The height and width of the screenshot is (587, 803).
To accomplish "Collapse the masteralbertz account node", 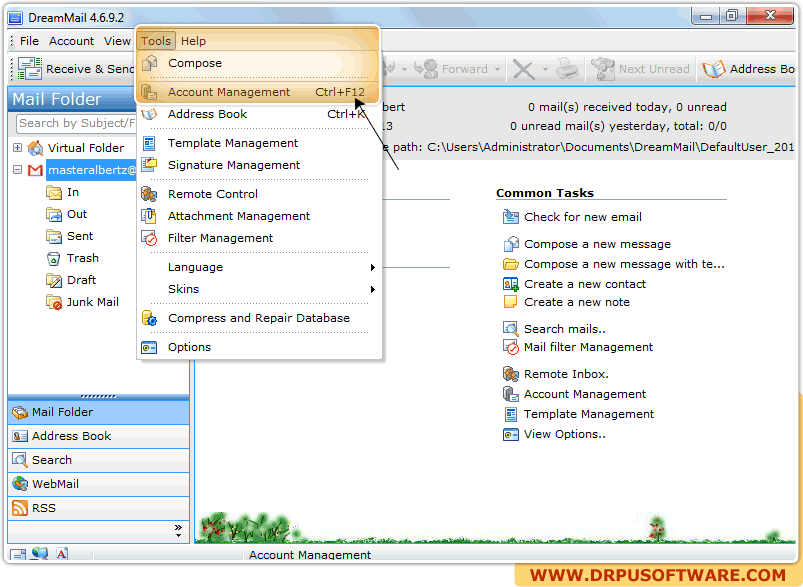I will point(17,170).
